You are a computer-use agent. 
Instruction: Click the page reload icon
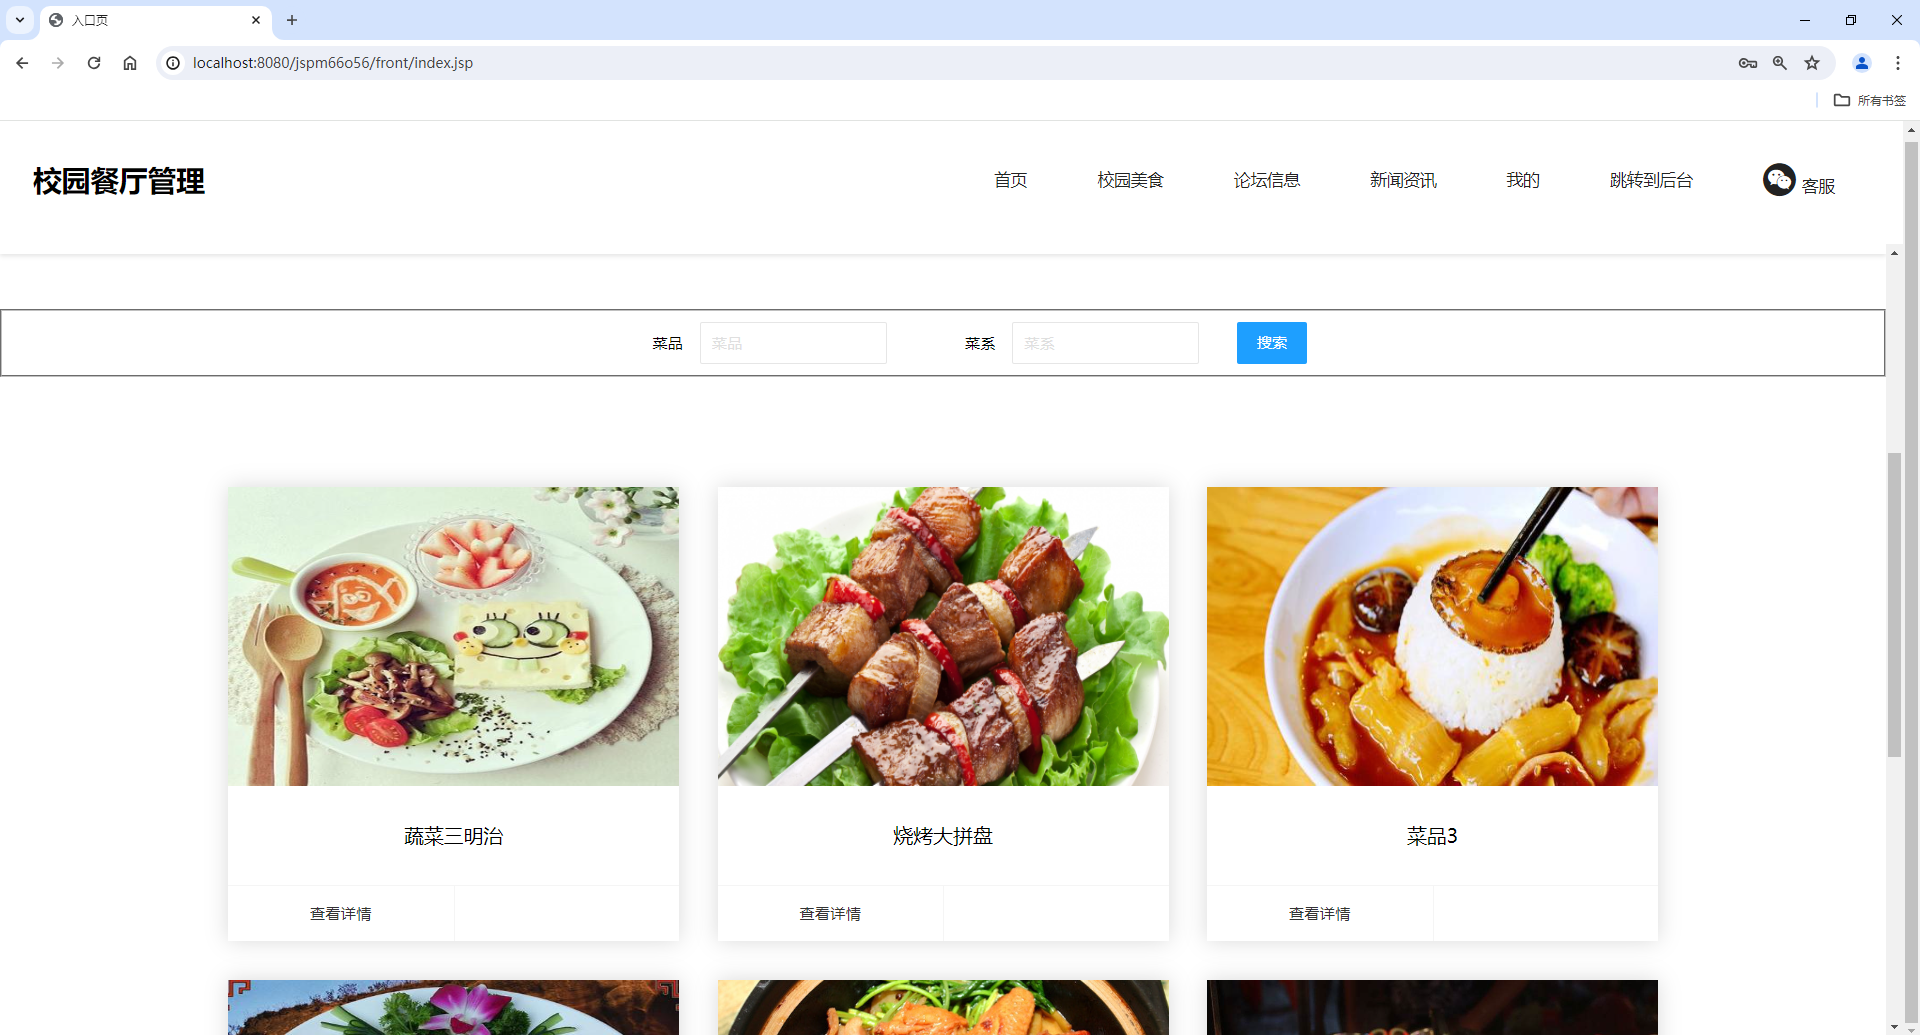(x=93, y=62)
